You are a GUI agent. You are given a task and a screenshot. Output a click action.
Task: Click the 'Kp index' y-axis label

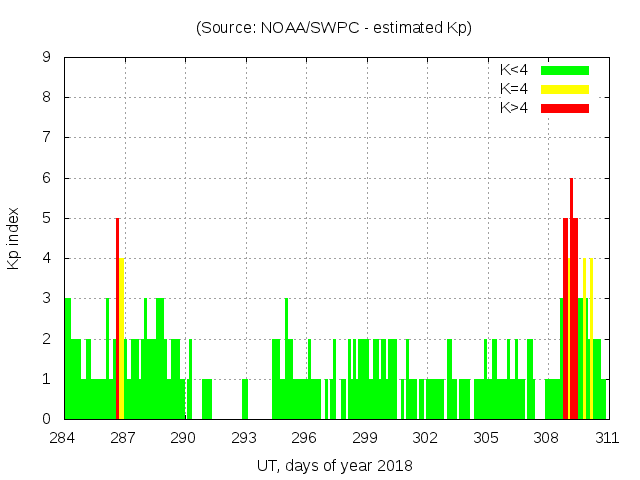(x=14, y=238)
